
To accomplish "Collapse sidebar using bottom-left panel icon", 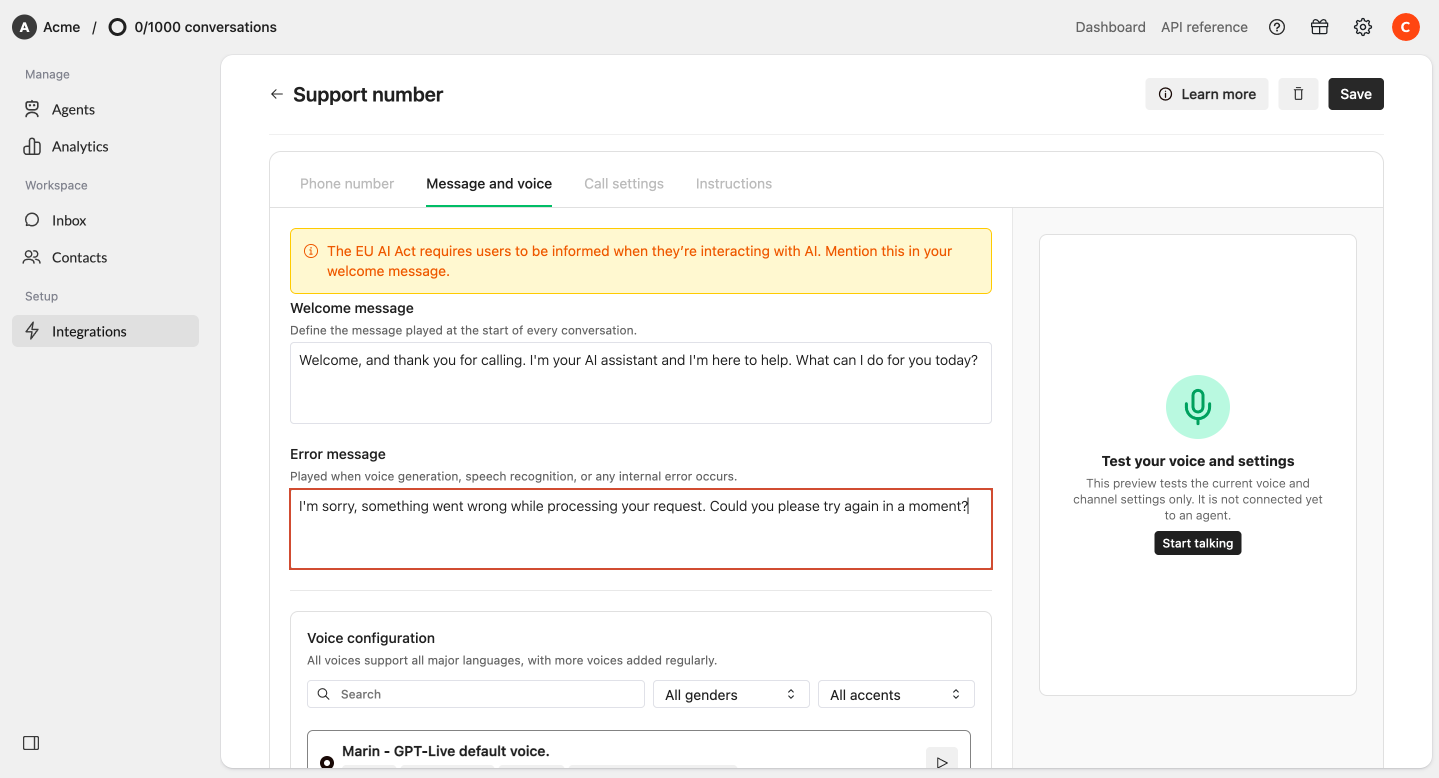I will [31, 743].
